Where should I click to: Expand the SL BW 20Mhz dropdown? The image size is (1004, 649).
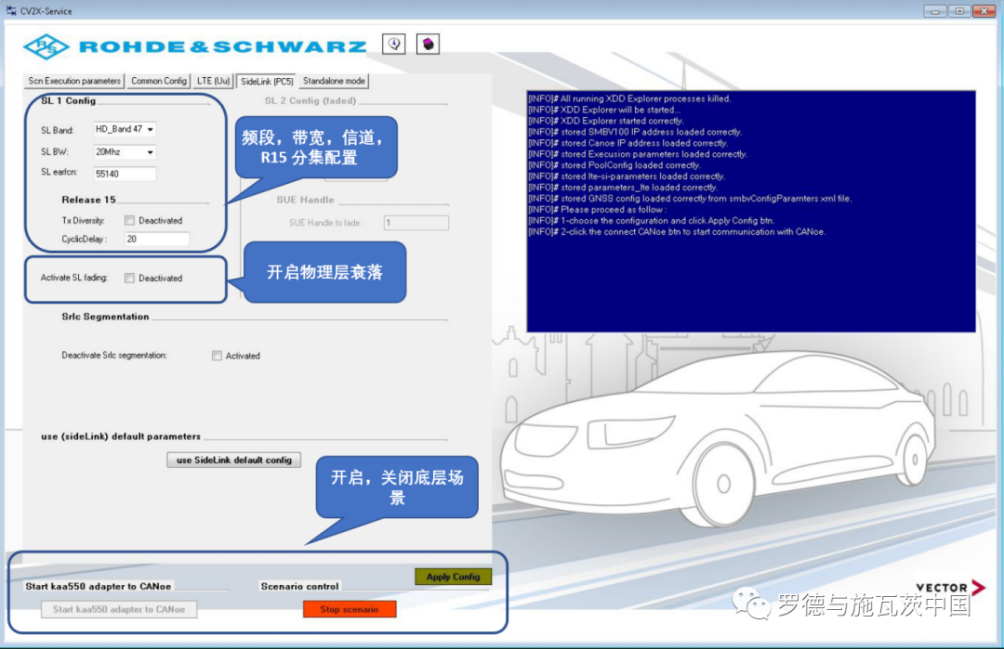[125, 152]
